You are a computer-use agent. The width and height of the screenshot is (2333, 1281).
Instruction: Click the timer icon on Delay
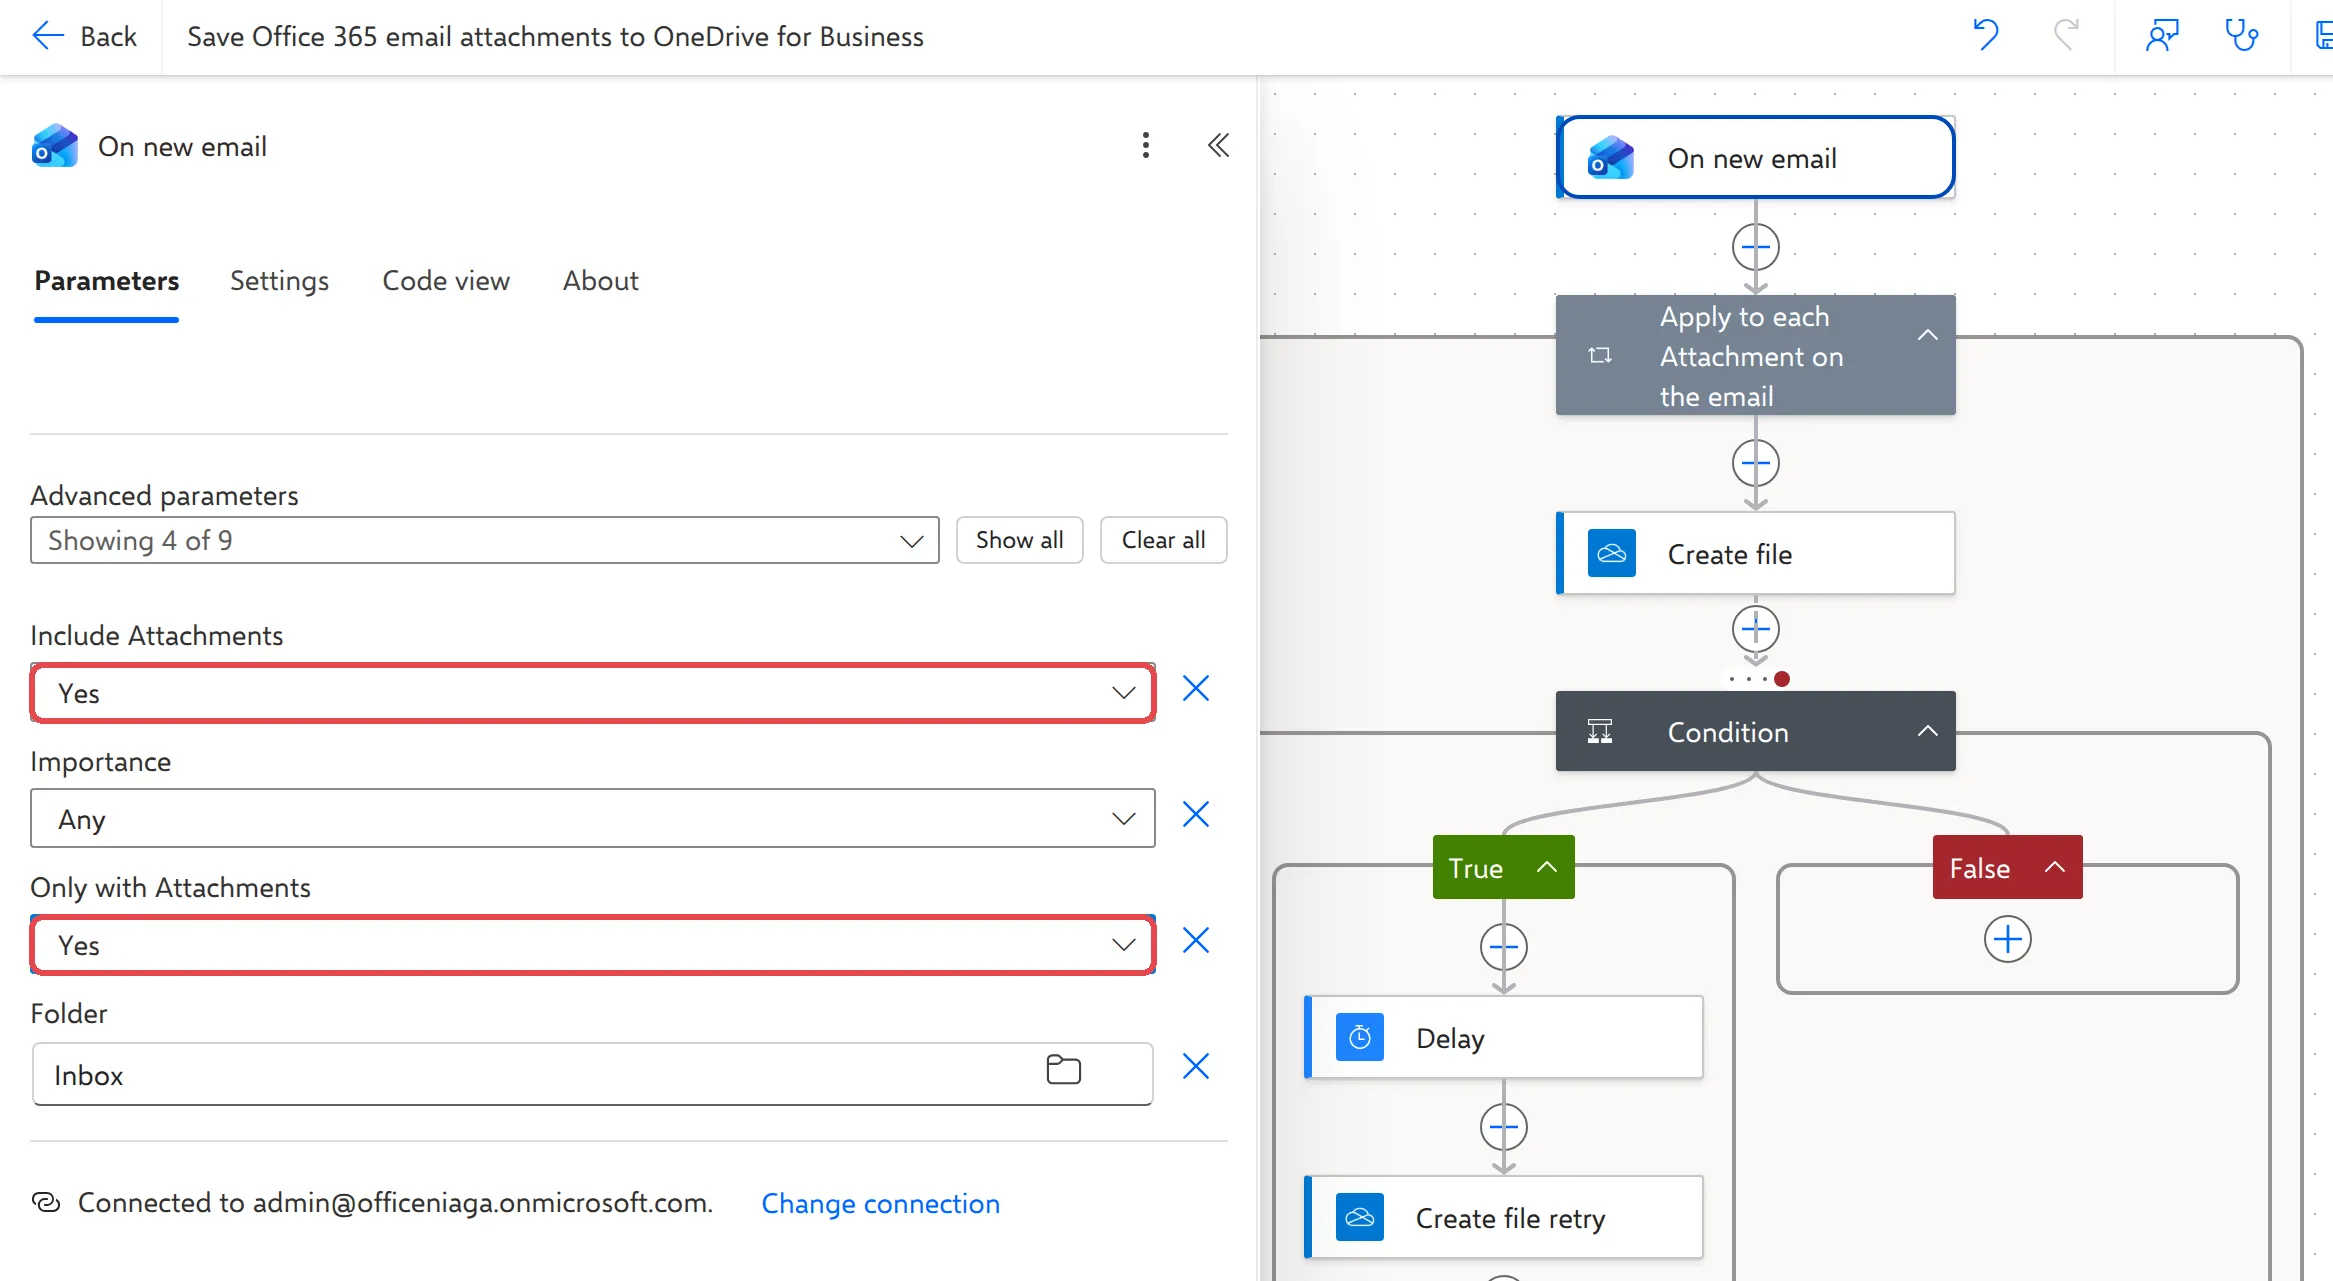click(1360, 1037)
